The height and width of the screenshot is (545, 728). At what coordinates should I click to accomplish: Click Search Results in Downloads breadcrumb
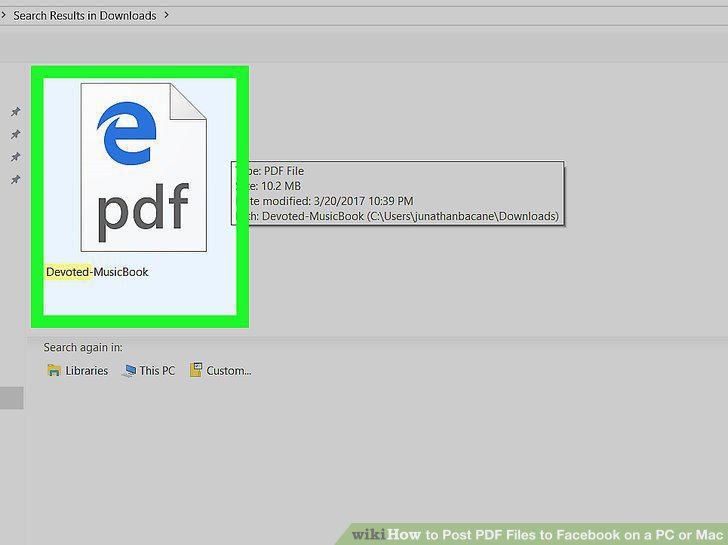pos(84,15)
